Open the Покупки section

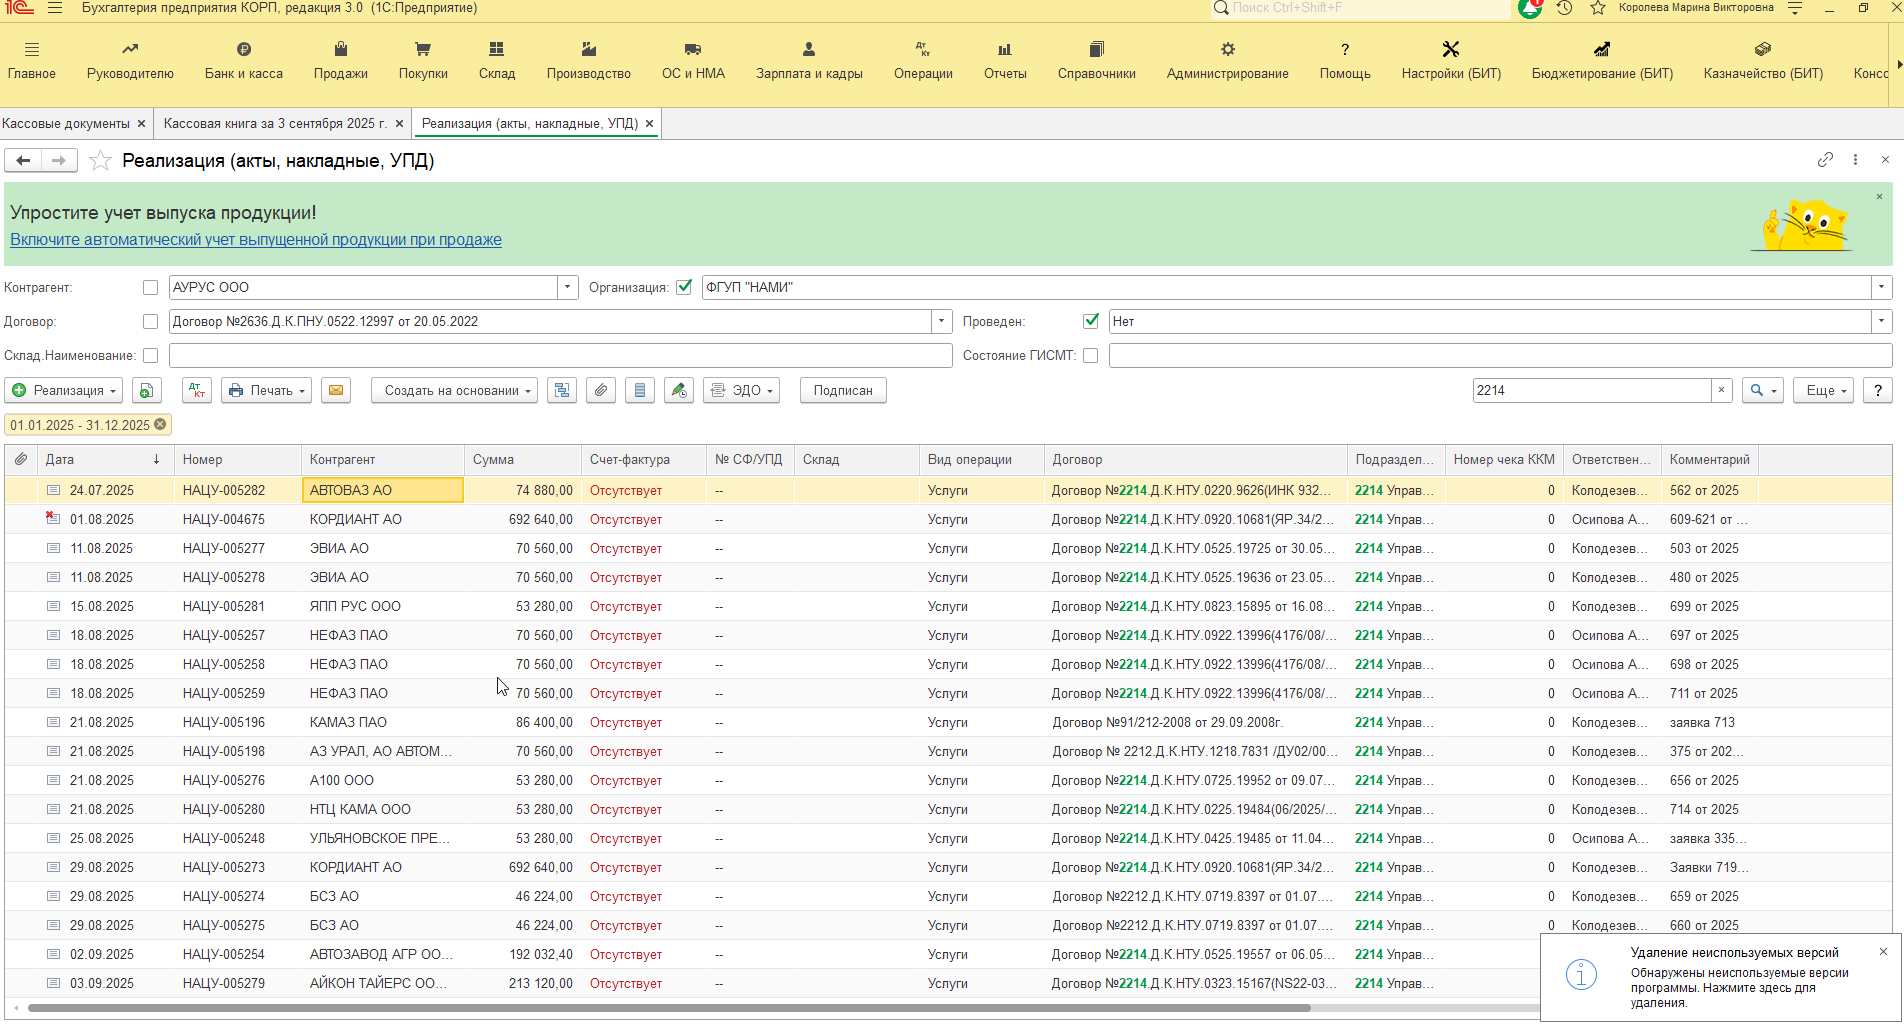click(423, 61)
